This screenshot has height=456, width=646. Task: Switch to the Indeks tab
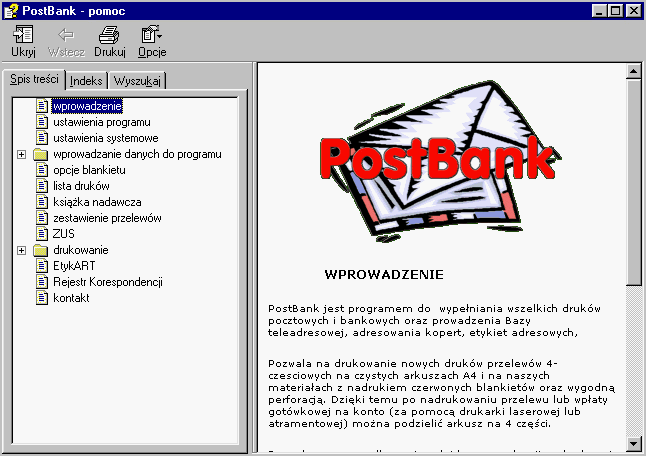tap(86, 81)
